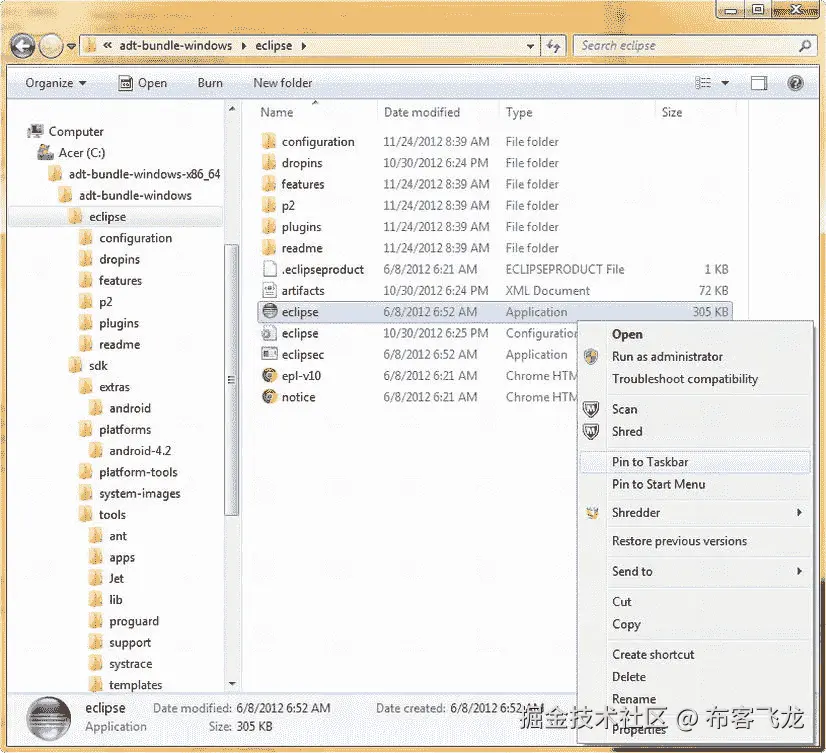
Task: Choose Troubleshoot compatibility
Action: click(x=685, y=379)
